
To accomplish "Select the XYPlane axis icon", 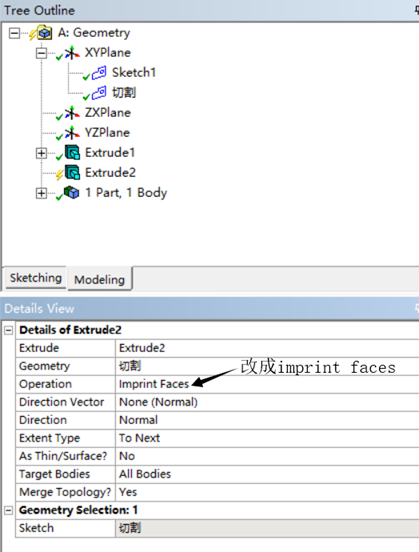I will pos(72,53).
